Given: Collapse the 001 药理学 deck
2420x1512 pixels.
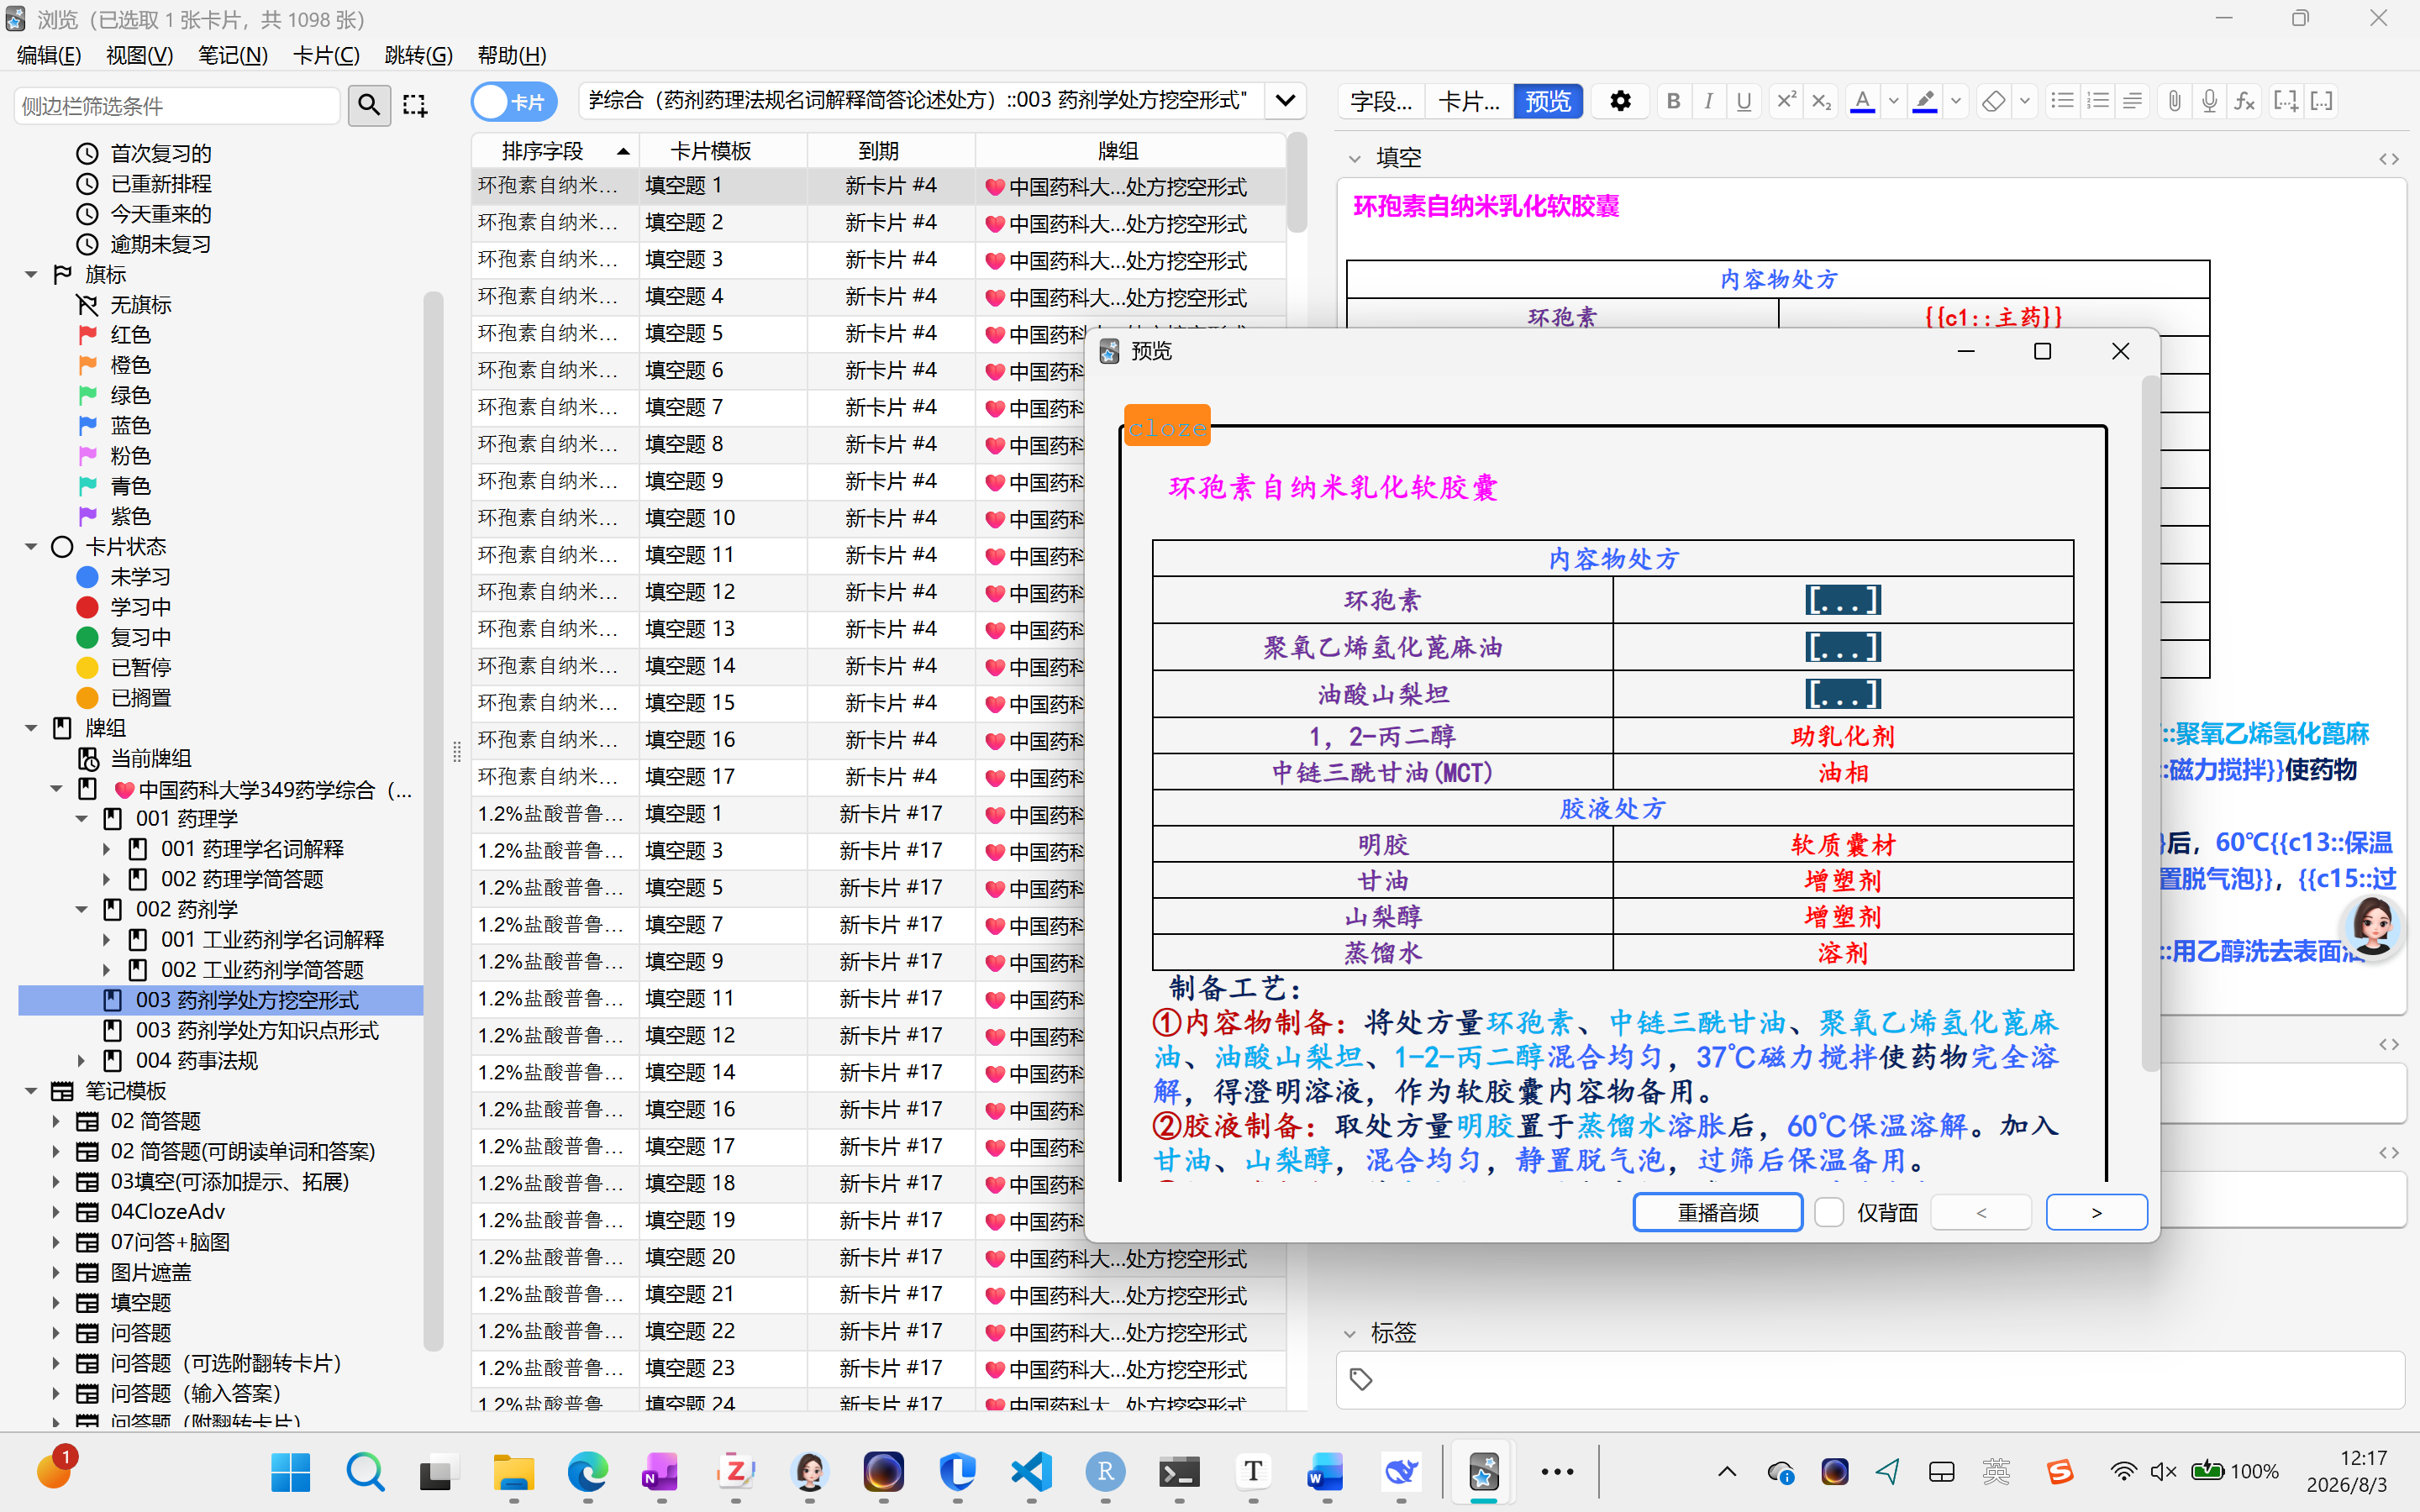Looking at the screenshot, I should point(82,819).
